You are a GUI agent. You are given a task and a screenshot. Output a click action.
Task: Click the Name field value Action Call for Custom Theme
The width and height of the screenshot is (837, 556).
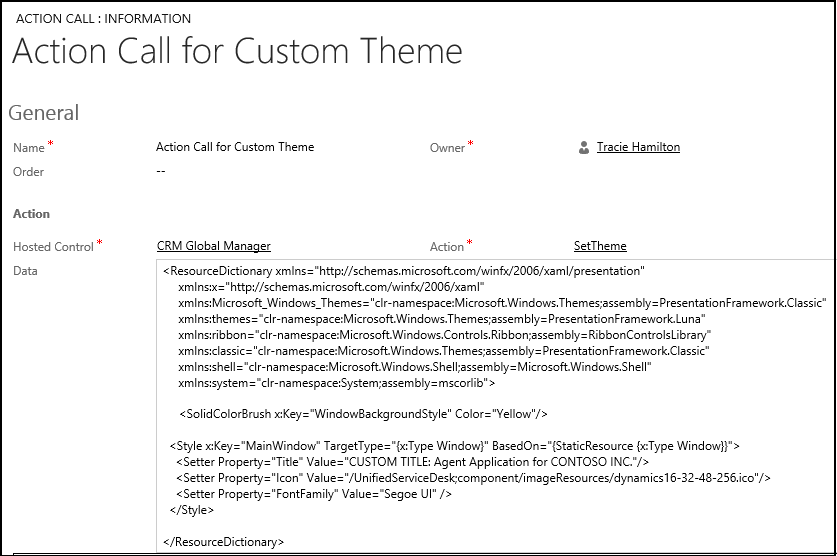pyautogui.click(x=235, y=147)
